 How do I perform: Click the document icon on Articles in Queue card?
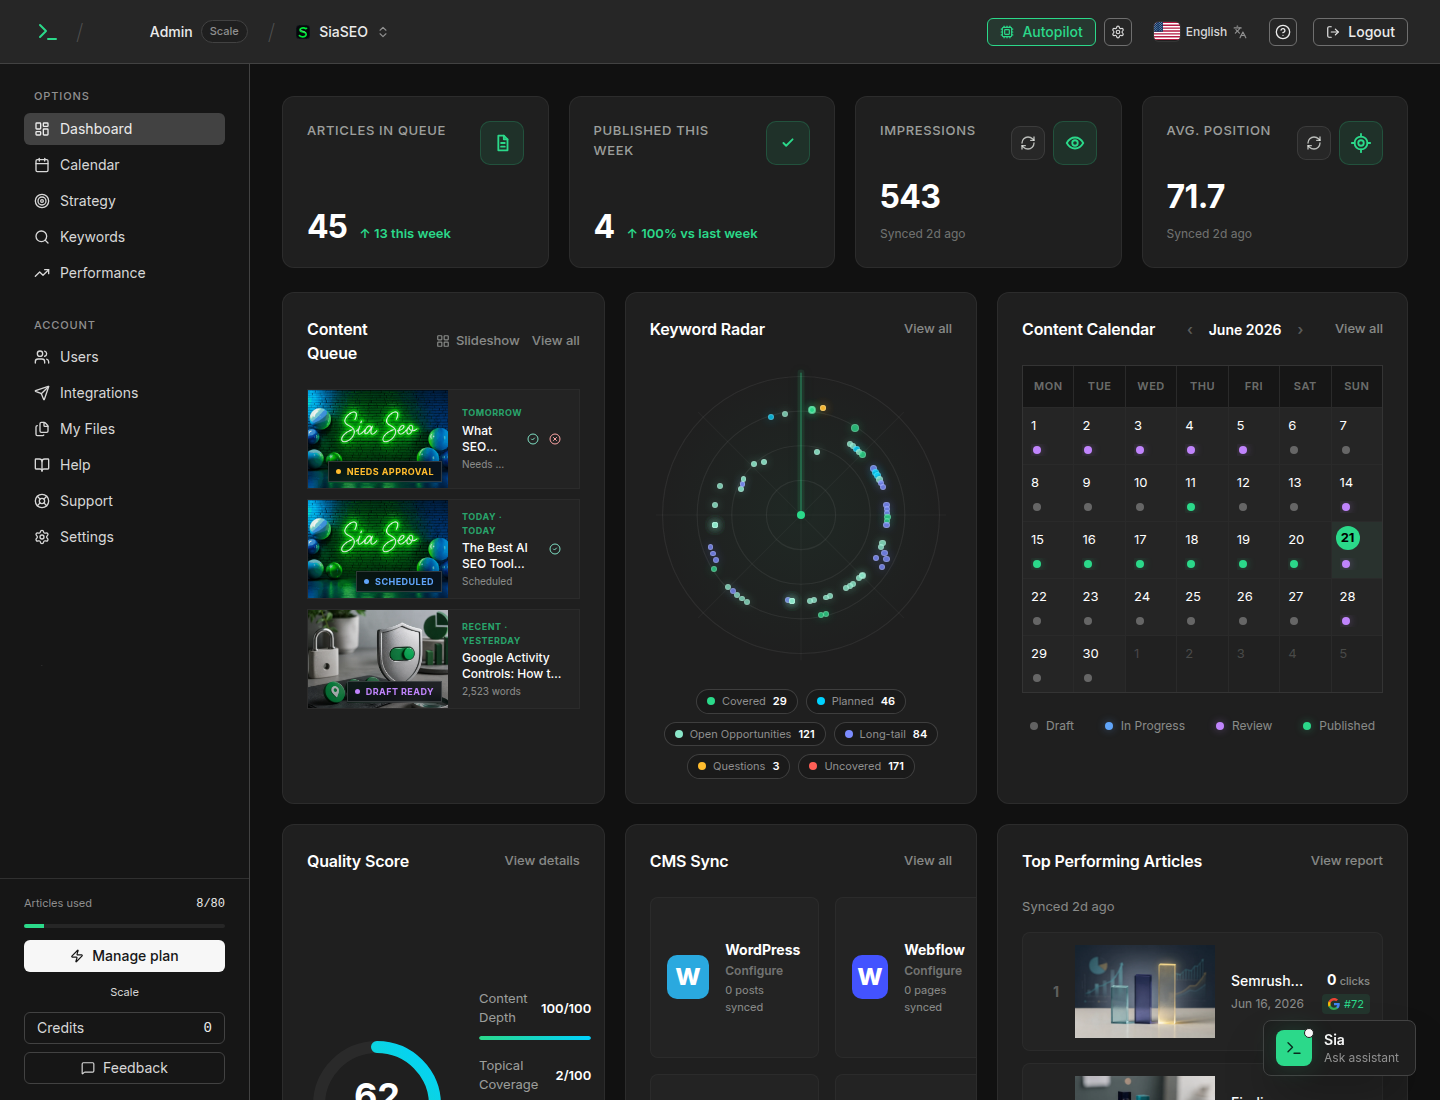(502, 143)
